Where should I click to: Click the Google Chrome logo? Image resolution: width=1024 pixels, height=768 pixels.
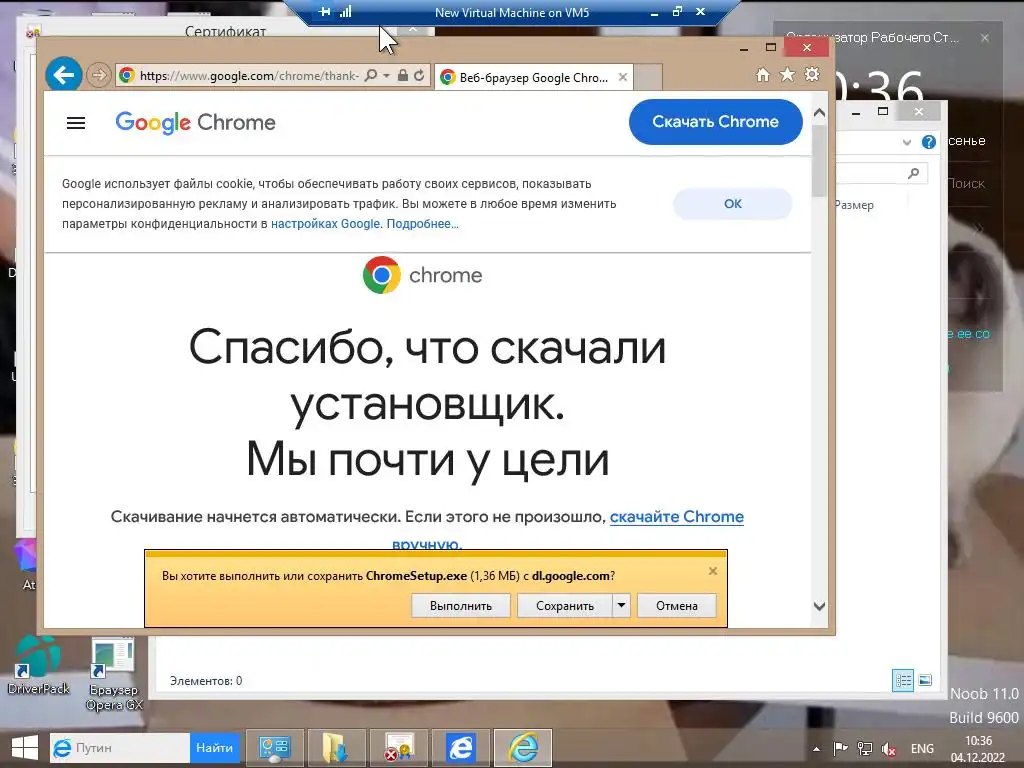tap(195, 123)
